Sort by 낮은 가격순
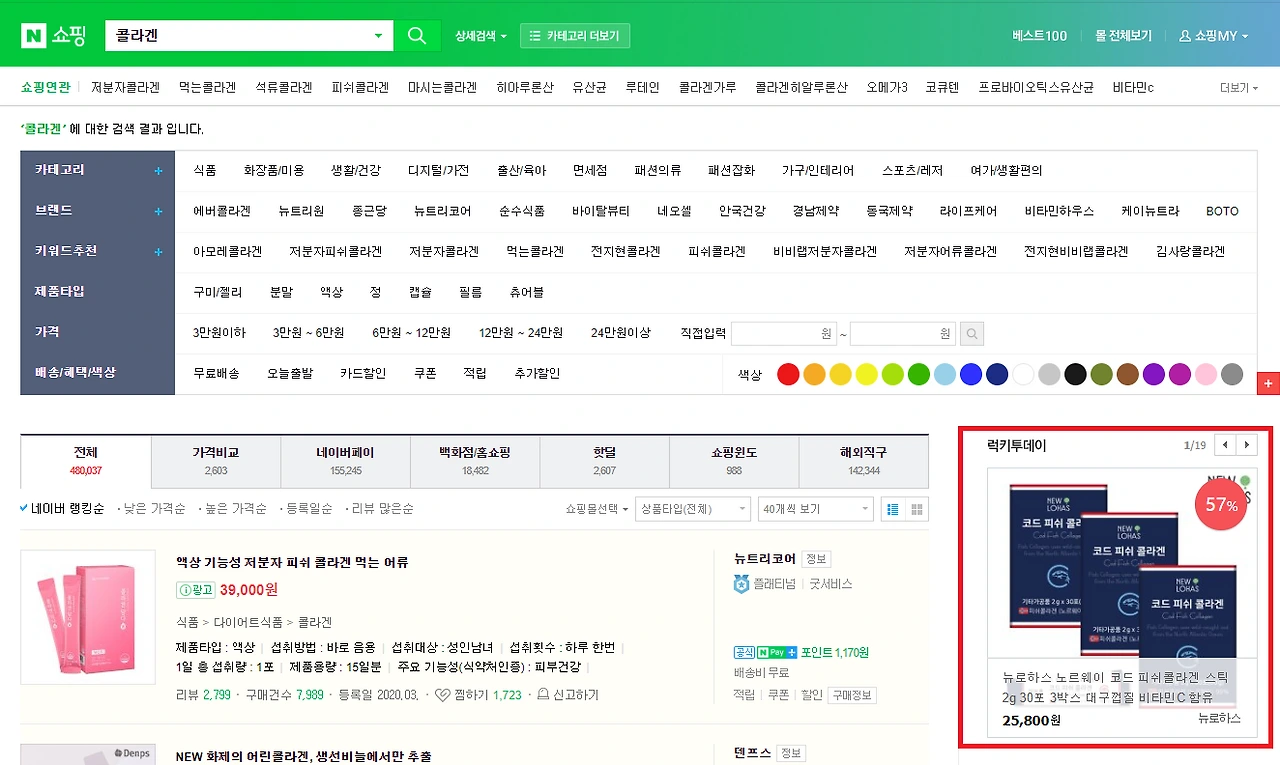This screenshot has width=1280, height=765. click(153, 509)
